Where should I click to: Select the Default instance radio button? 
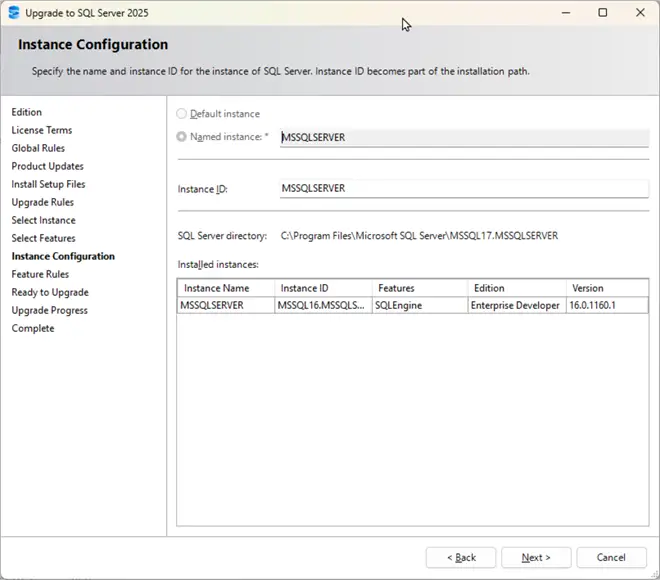click(x=181, y=114)
